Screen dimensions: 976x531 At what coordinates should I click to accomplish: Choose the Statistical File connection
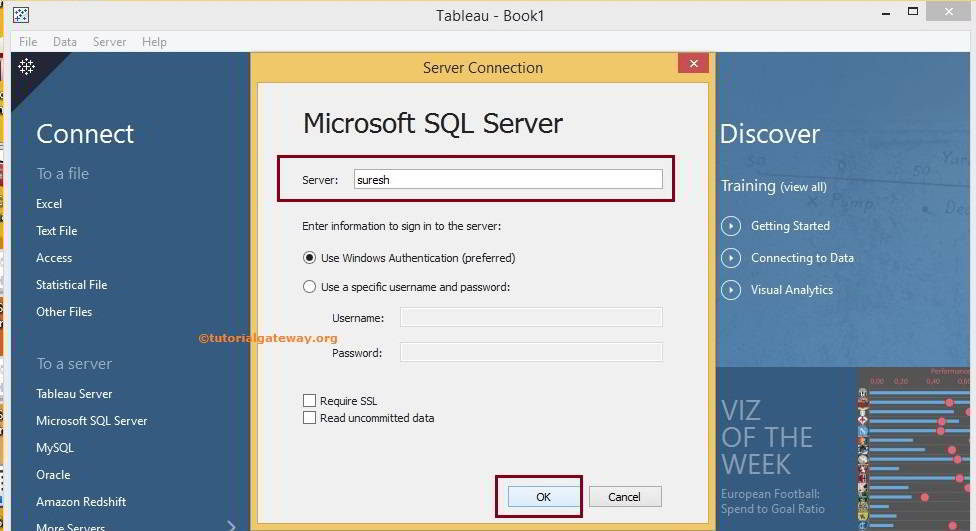pyautogui.click(x=72, y=285)
